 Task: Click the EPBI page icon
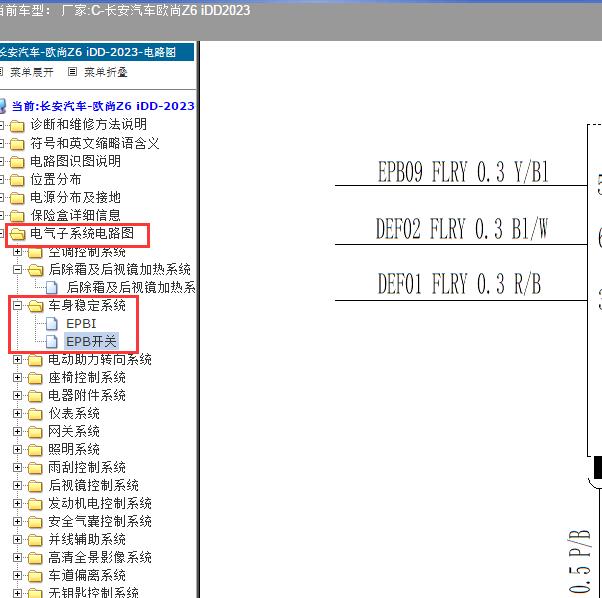pos(51,324)
